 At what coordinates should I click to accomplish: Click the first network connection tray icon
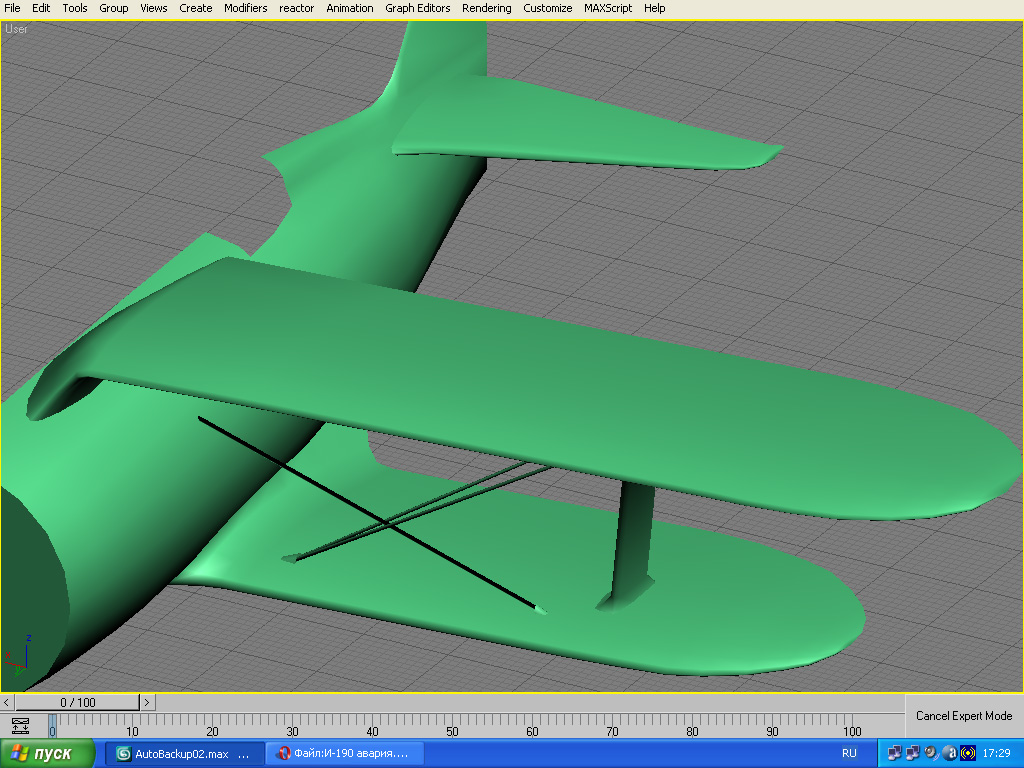[894, 754]
